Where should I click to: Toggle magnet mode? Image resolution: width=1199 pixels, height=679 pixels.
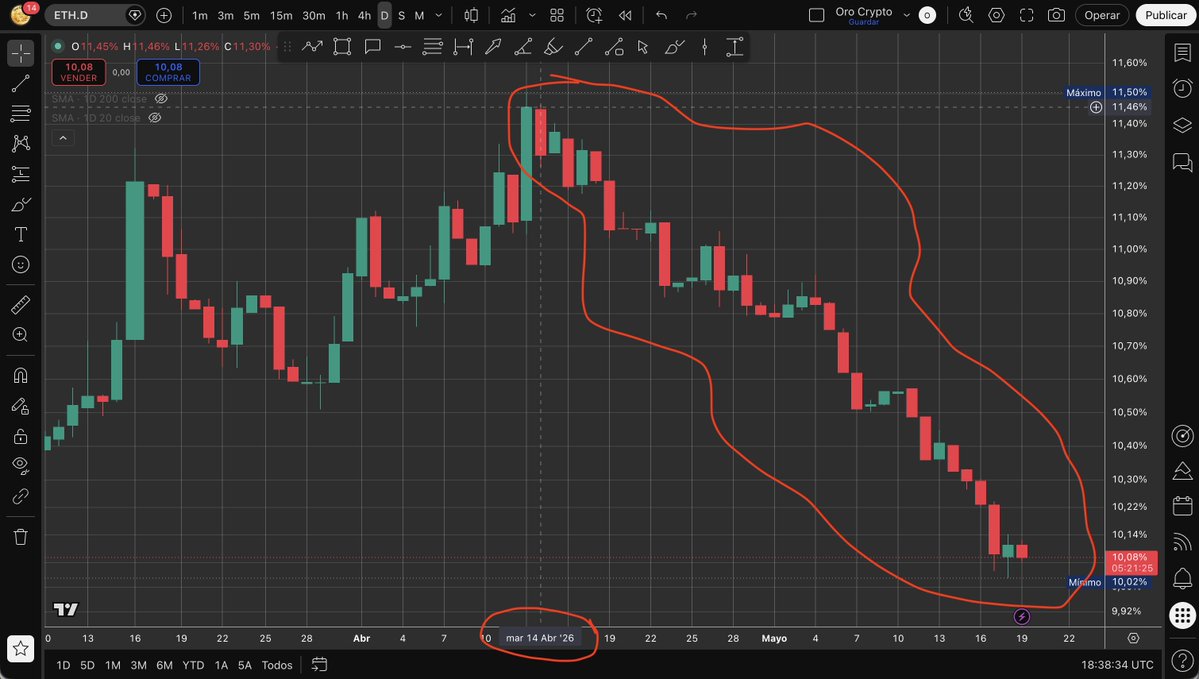[21, 375]
